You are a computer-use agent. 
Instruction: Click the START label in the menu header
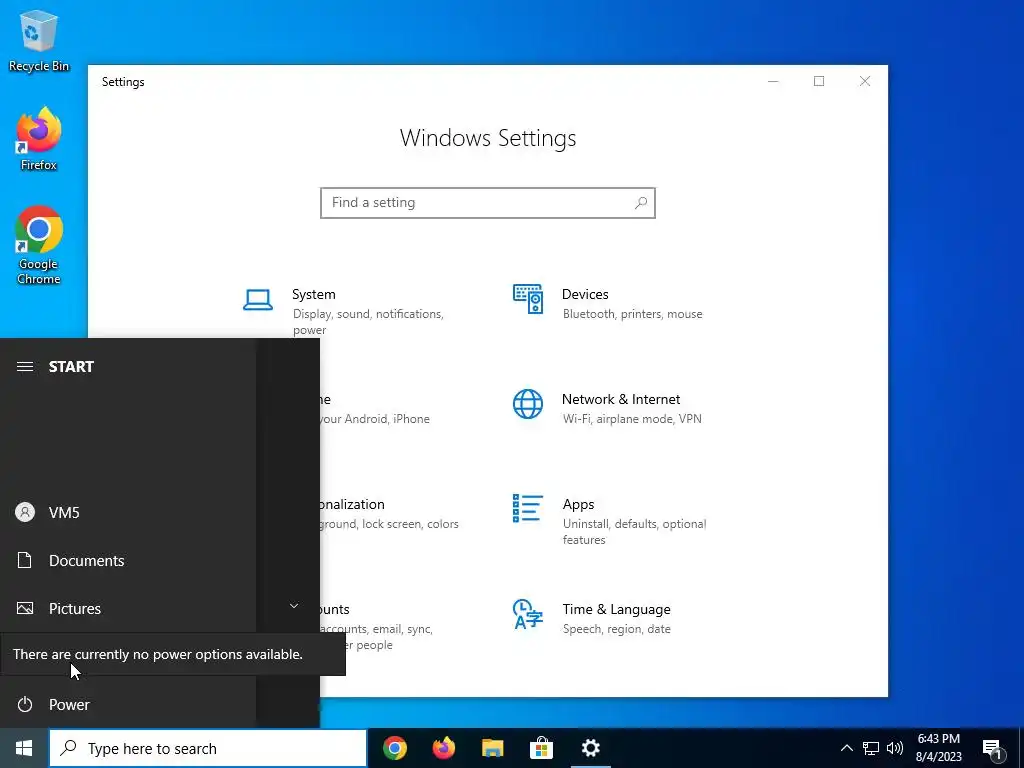tap(71, 366)
